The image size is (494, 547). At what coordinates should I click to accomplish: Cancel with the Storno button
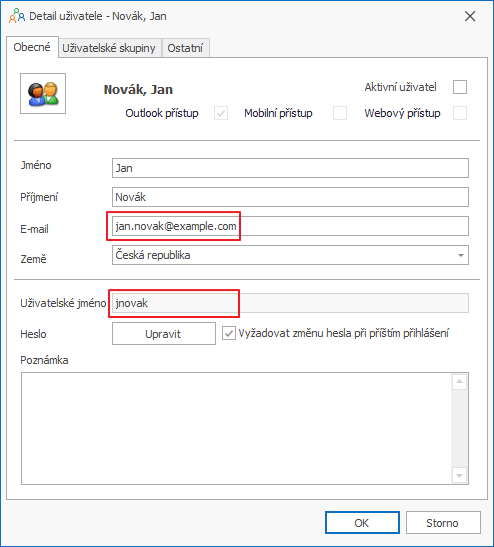443,523
